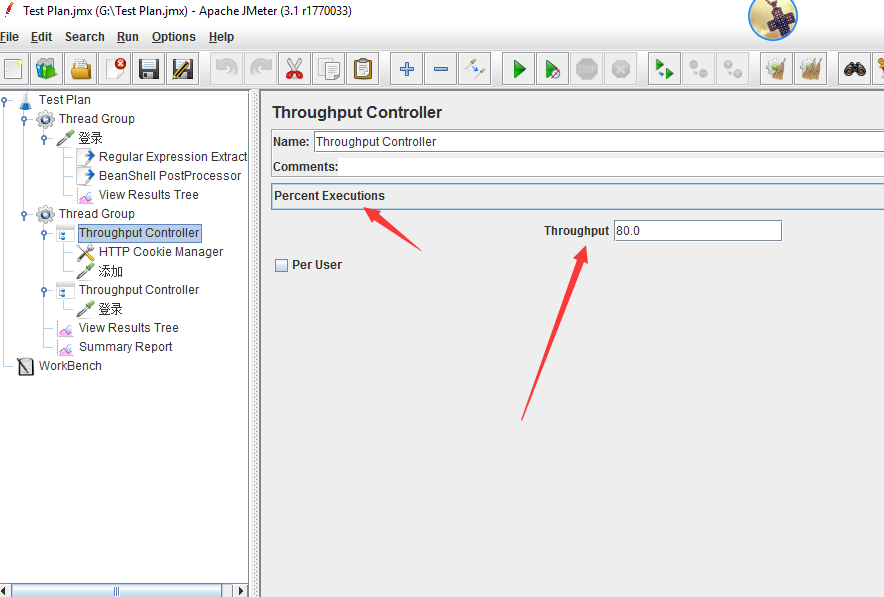The height and width of the screenshot is (597, 884).
Task: Click the Redo arrow icon
Action: [x=260, y=69]
